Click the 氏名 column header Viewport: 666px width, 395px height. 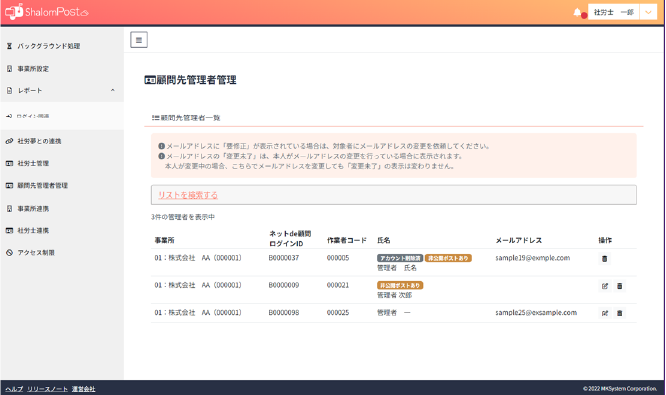coord(384,240)
